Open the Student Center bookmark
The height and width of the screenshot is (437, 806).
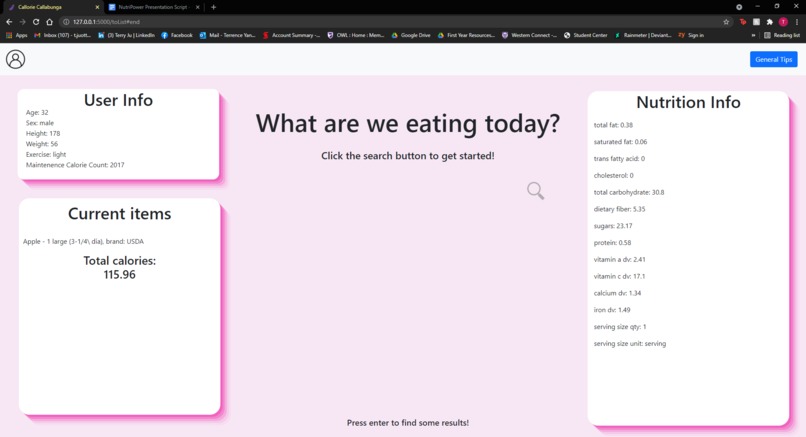point(585,35)
